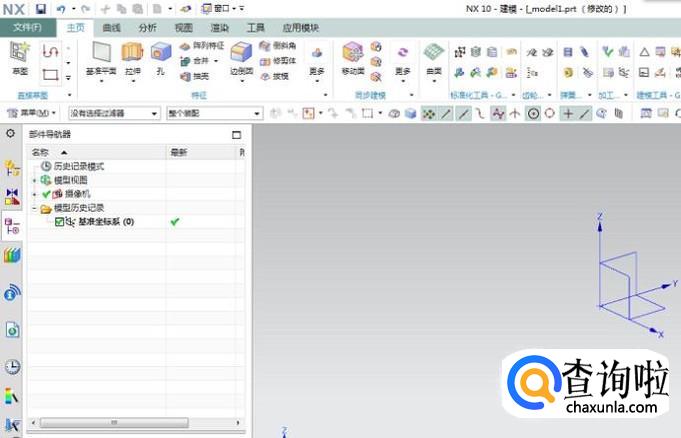This screenshot has height=438, width=681.
Task: Open the 文件(F) menu
Action: pyautogui.click(x=27, y=28)
